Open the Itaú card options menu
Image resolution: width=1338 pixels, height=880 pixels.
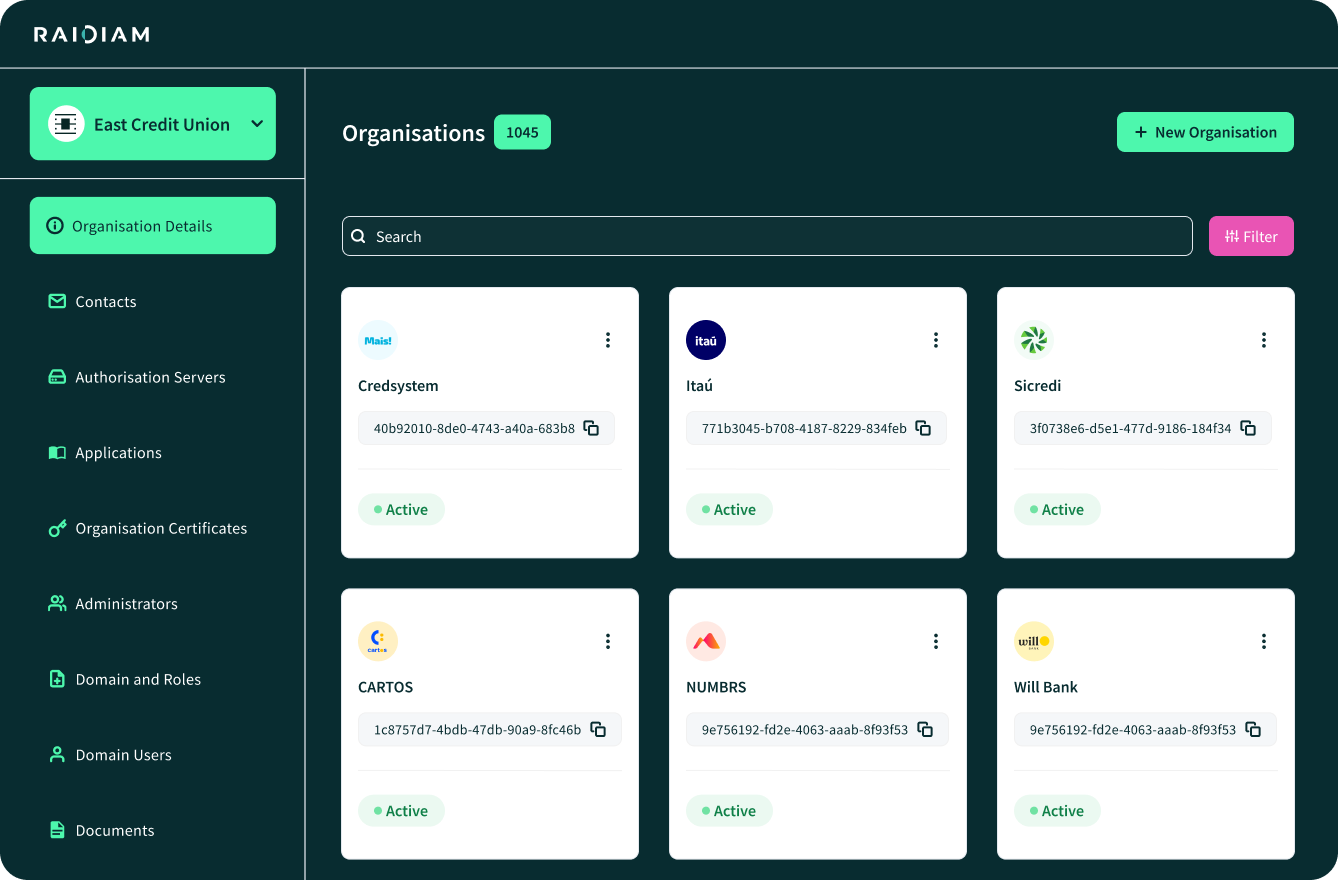(x=935, y=340)
